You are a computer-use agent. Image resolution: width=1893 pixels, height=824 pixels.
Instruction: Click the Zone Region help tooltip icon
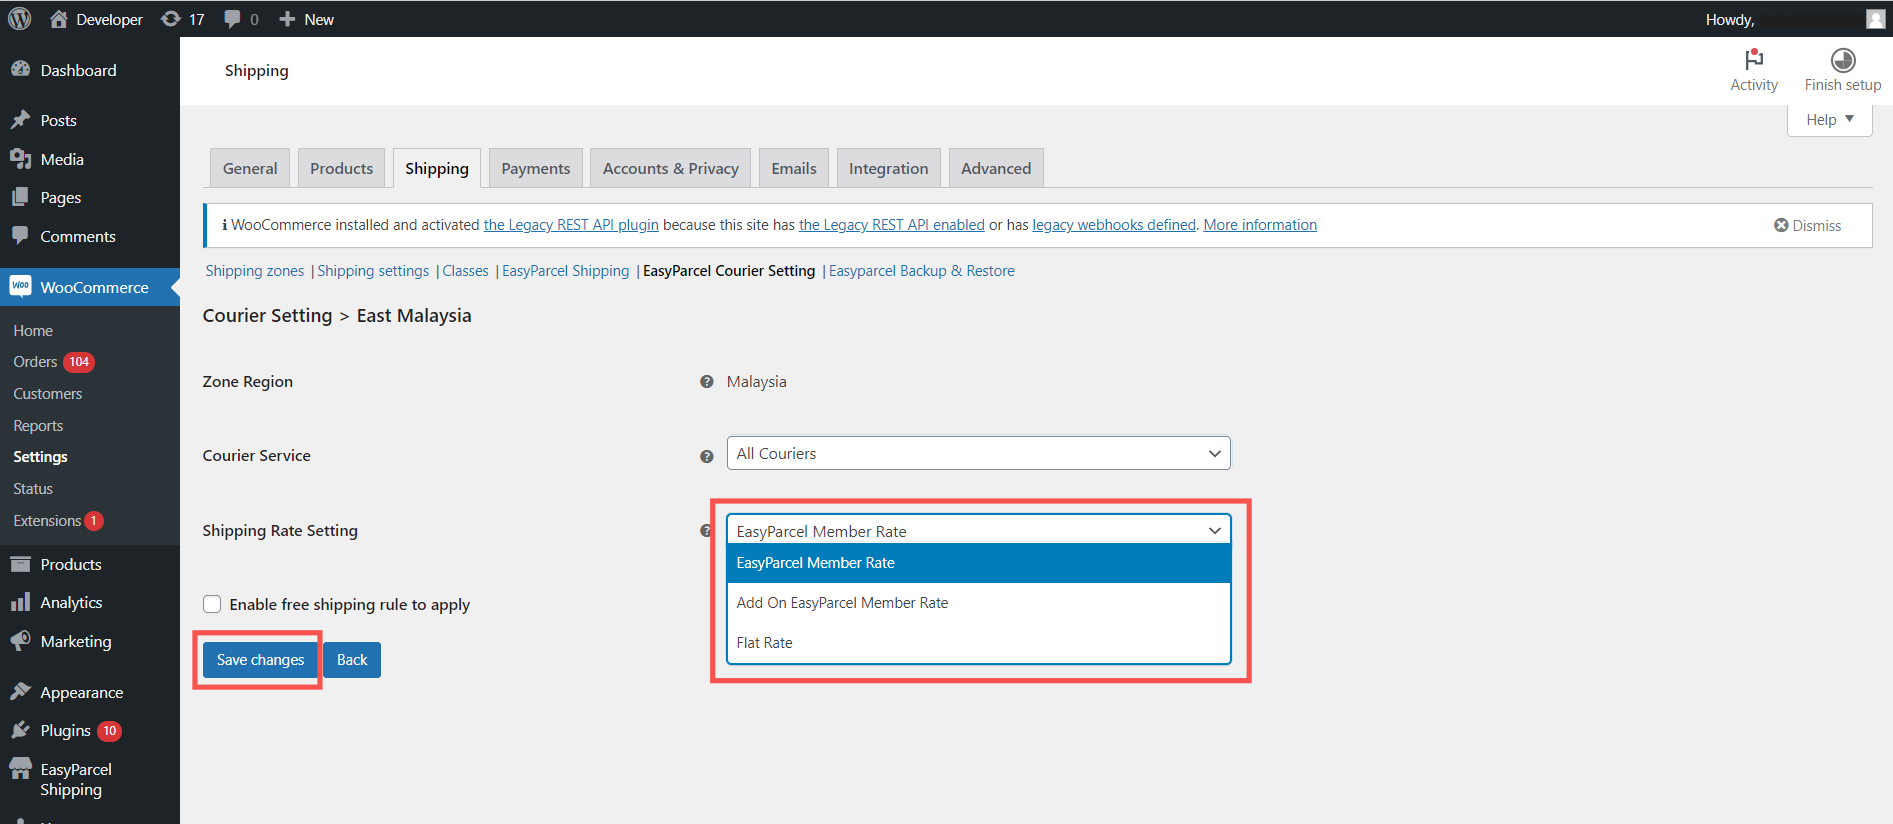coord(707,382)
